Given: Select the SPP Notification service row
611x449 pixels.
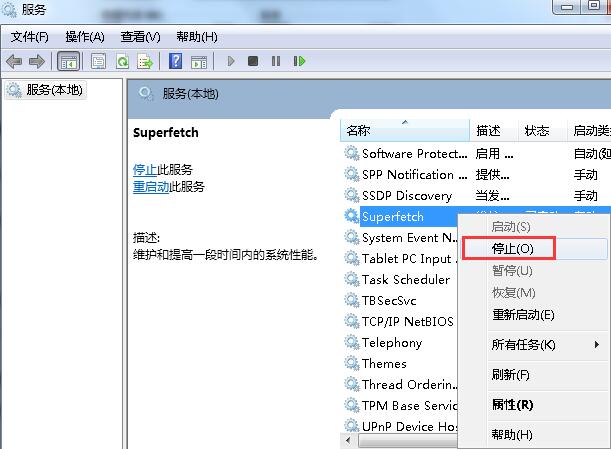Looking at the screenshot, I should pyautogui.click(x=477, y=175).
